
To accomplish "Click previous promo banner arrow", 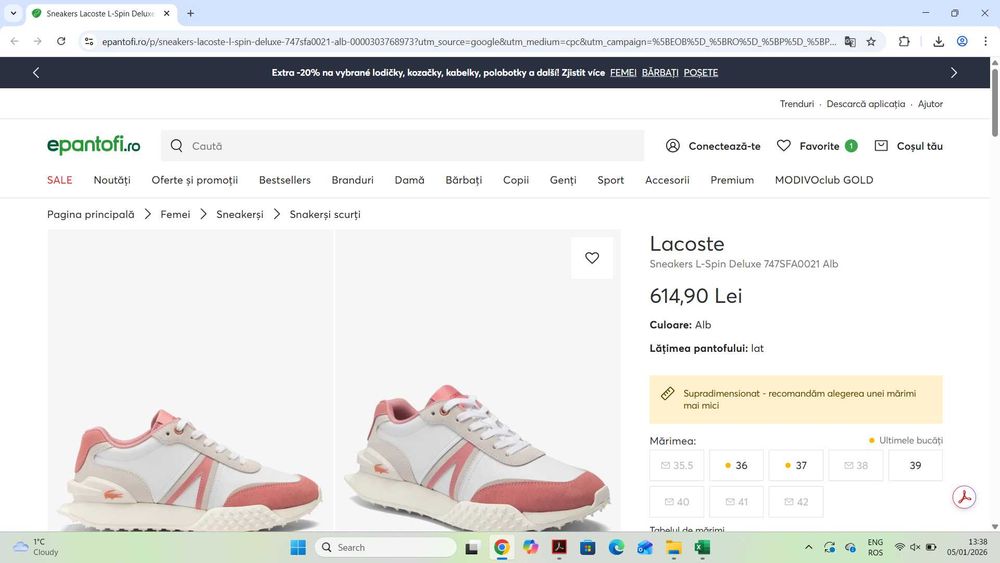I will (36, 73).
